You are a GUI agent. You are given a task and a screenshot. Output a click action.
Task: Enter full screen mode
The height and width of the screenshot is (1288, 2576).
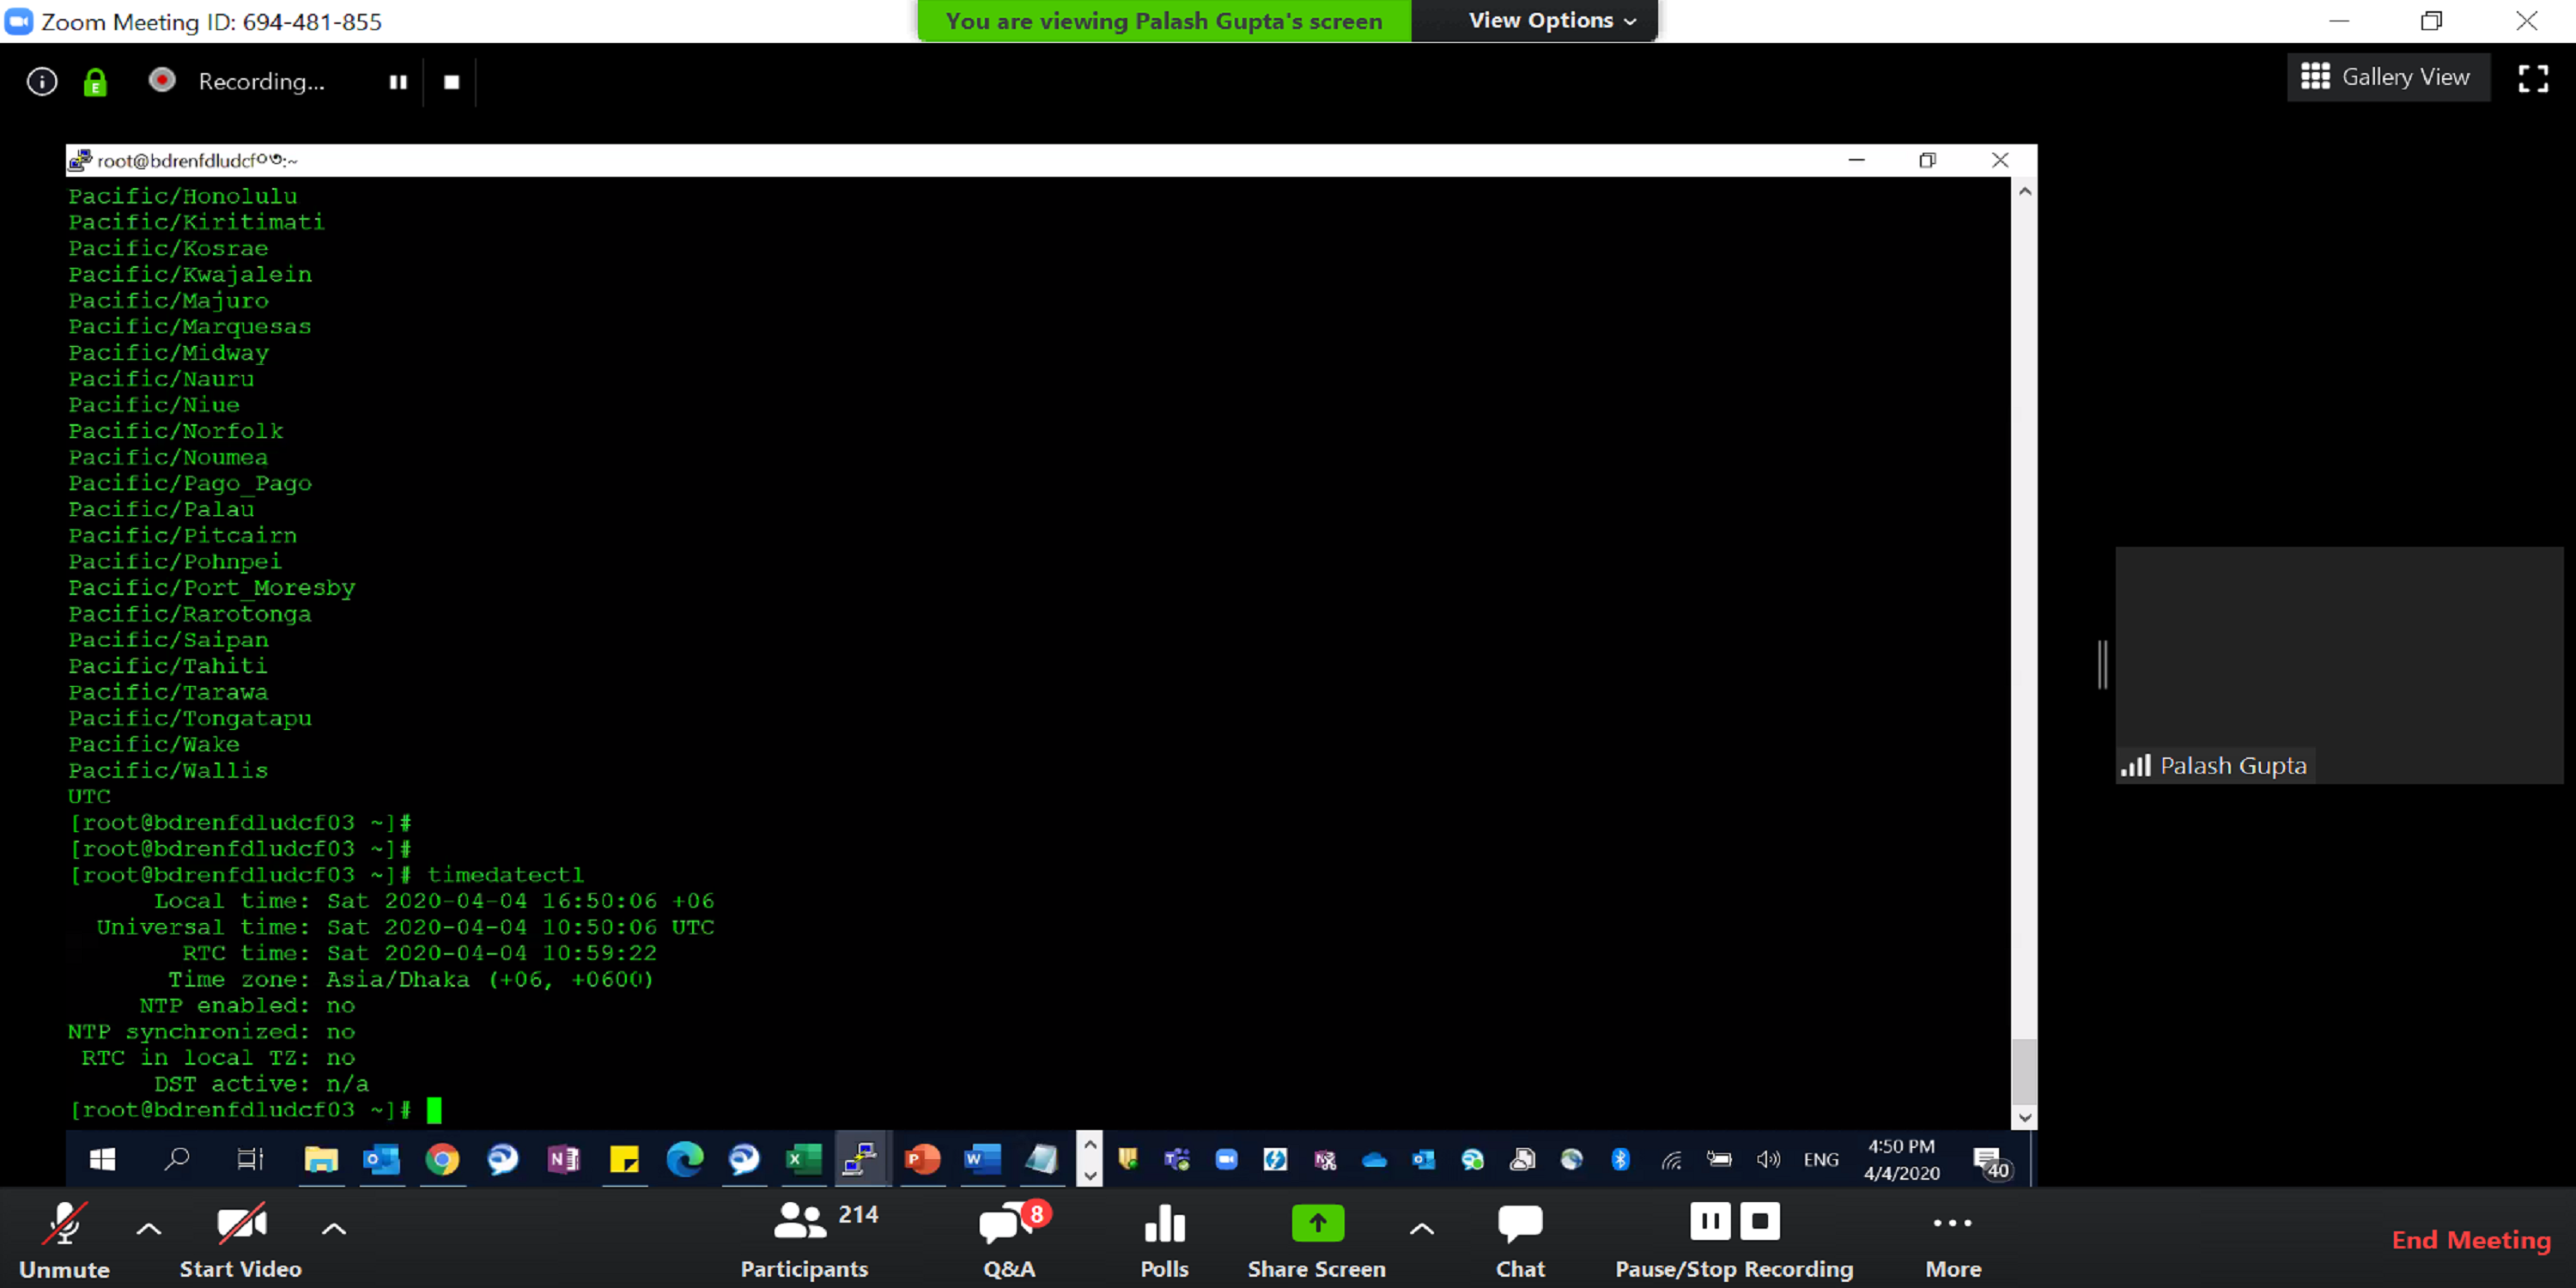pyautogui.click(x=2532, y=78)
